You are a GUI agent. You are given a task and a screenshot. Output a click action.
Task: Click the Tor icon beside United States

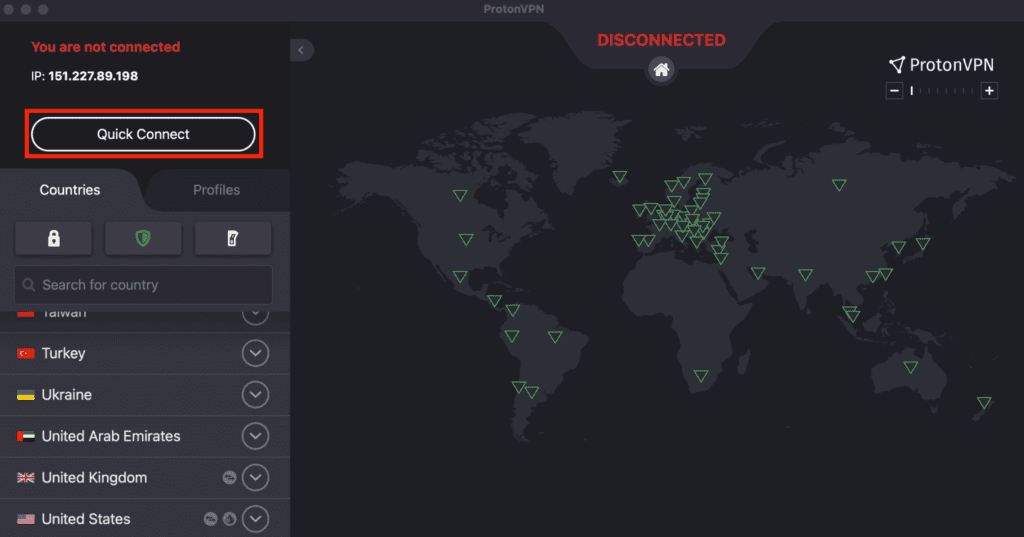click(x=229, y=519)
